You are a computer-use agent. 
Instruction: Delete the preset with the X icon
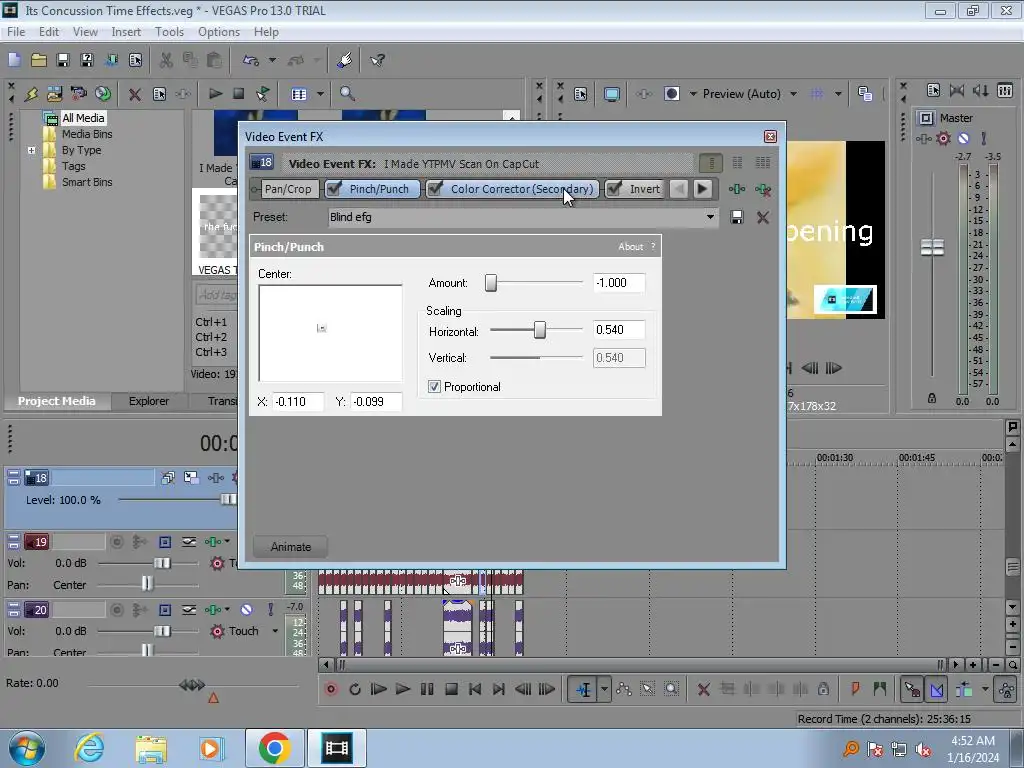762,217
